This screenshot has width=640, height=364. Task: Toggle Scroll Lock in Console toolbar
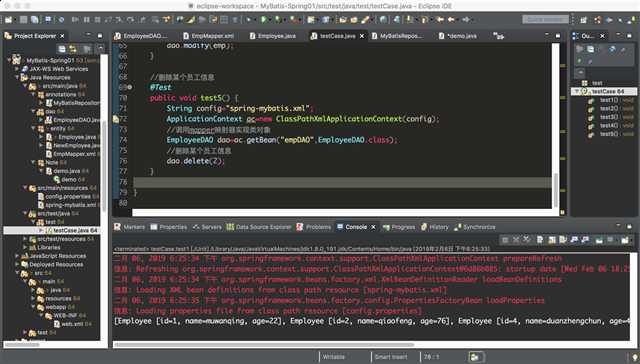pos(552,240)
